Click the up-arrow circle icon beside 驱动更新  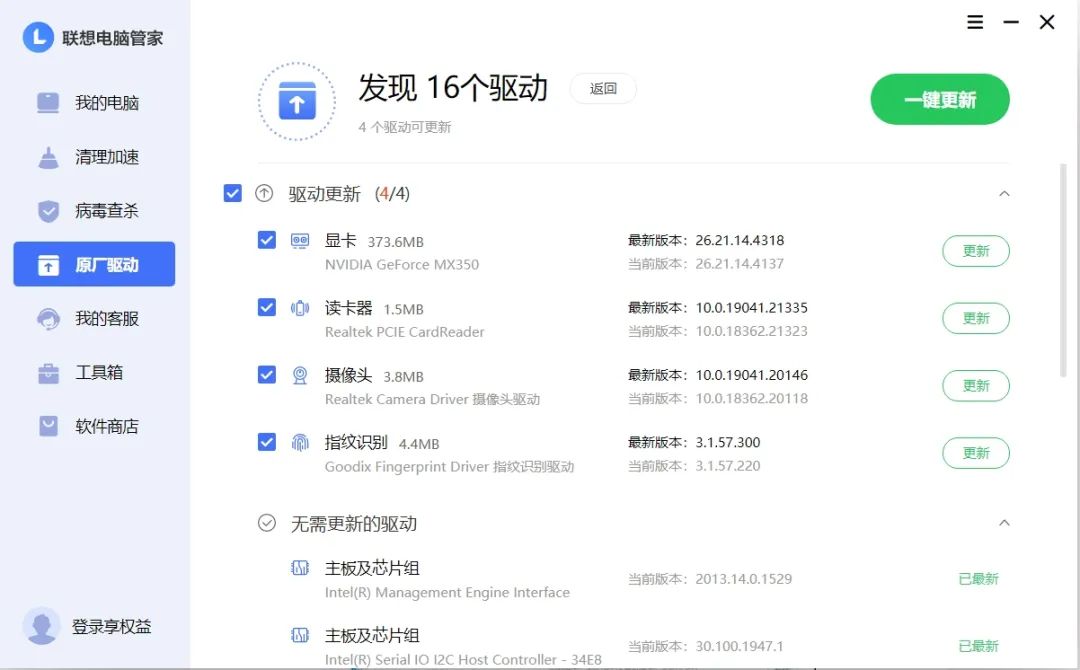(264, 193)
